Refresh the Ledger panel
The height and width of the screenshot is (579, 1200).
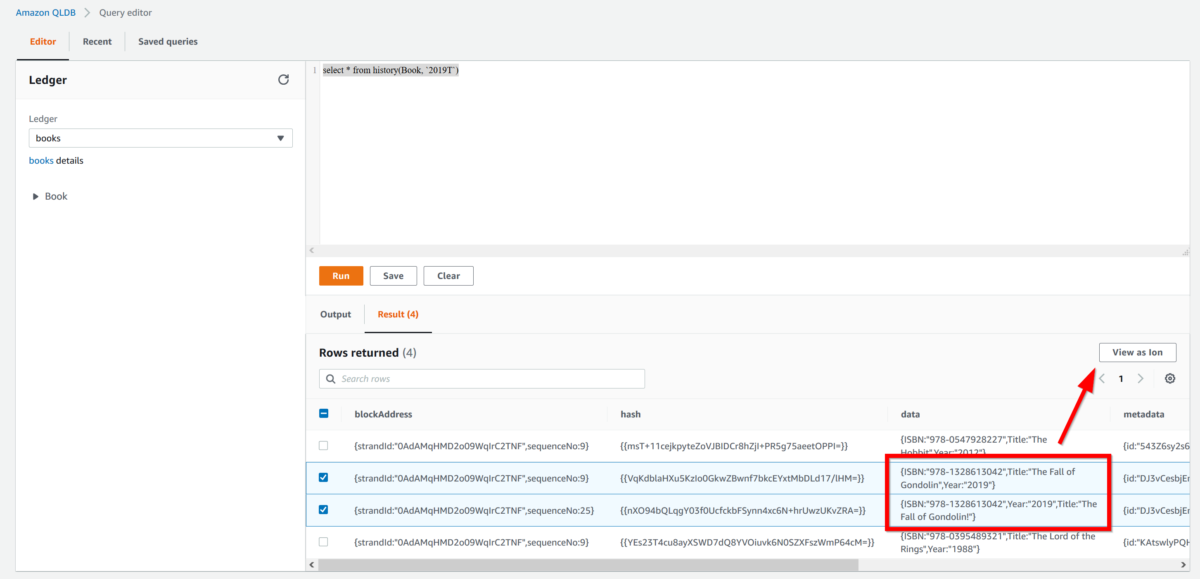(x=283, y=80)
